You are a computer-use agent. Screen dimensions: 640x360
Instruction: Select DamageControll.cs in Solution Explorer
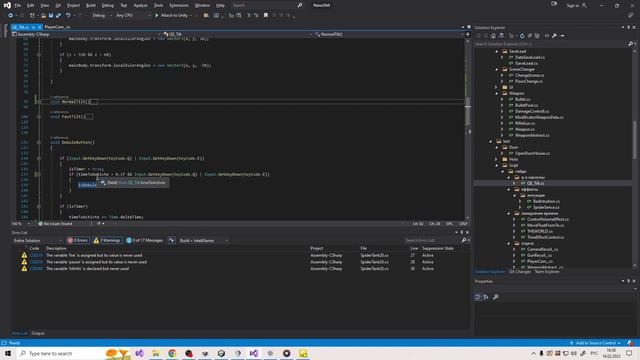coord(531,111)
